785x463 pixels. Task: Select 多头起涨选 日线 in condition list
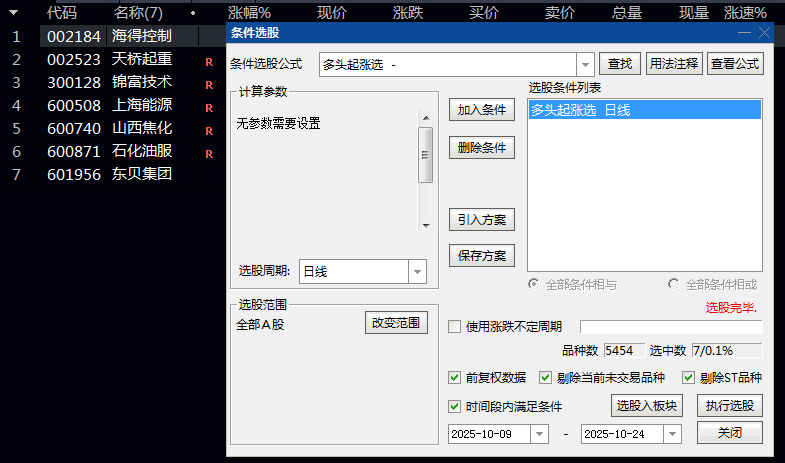click(645, 110)
